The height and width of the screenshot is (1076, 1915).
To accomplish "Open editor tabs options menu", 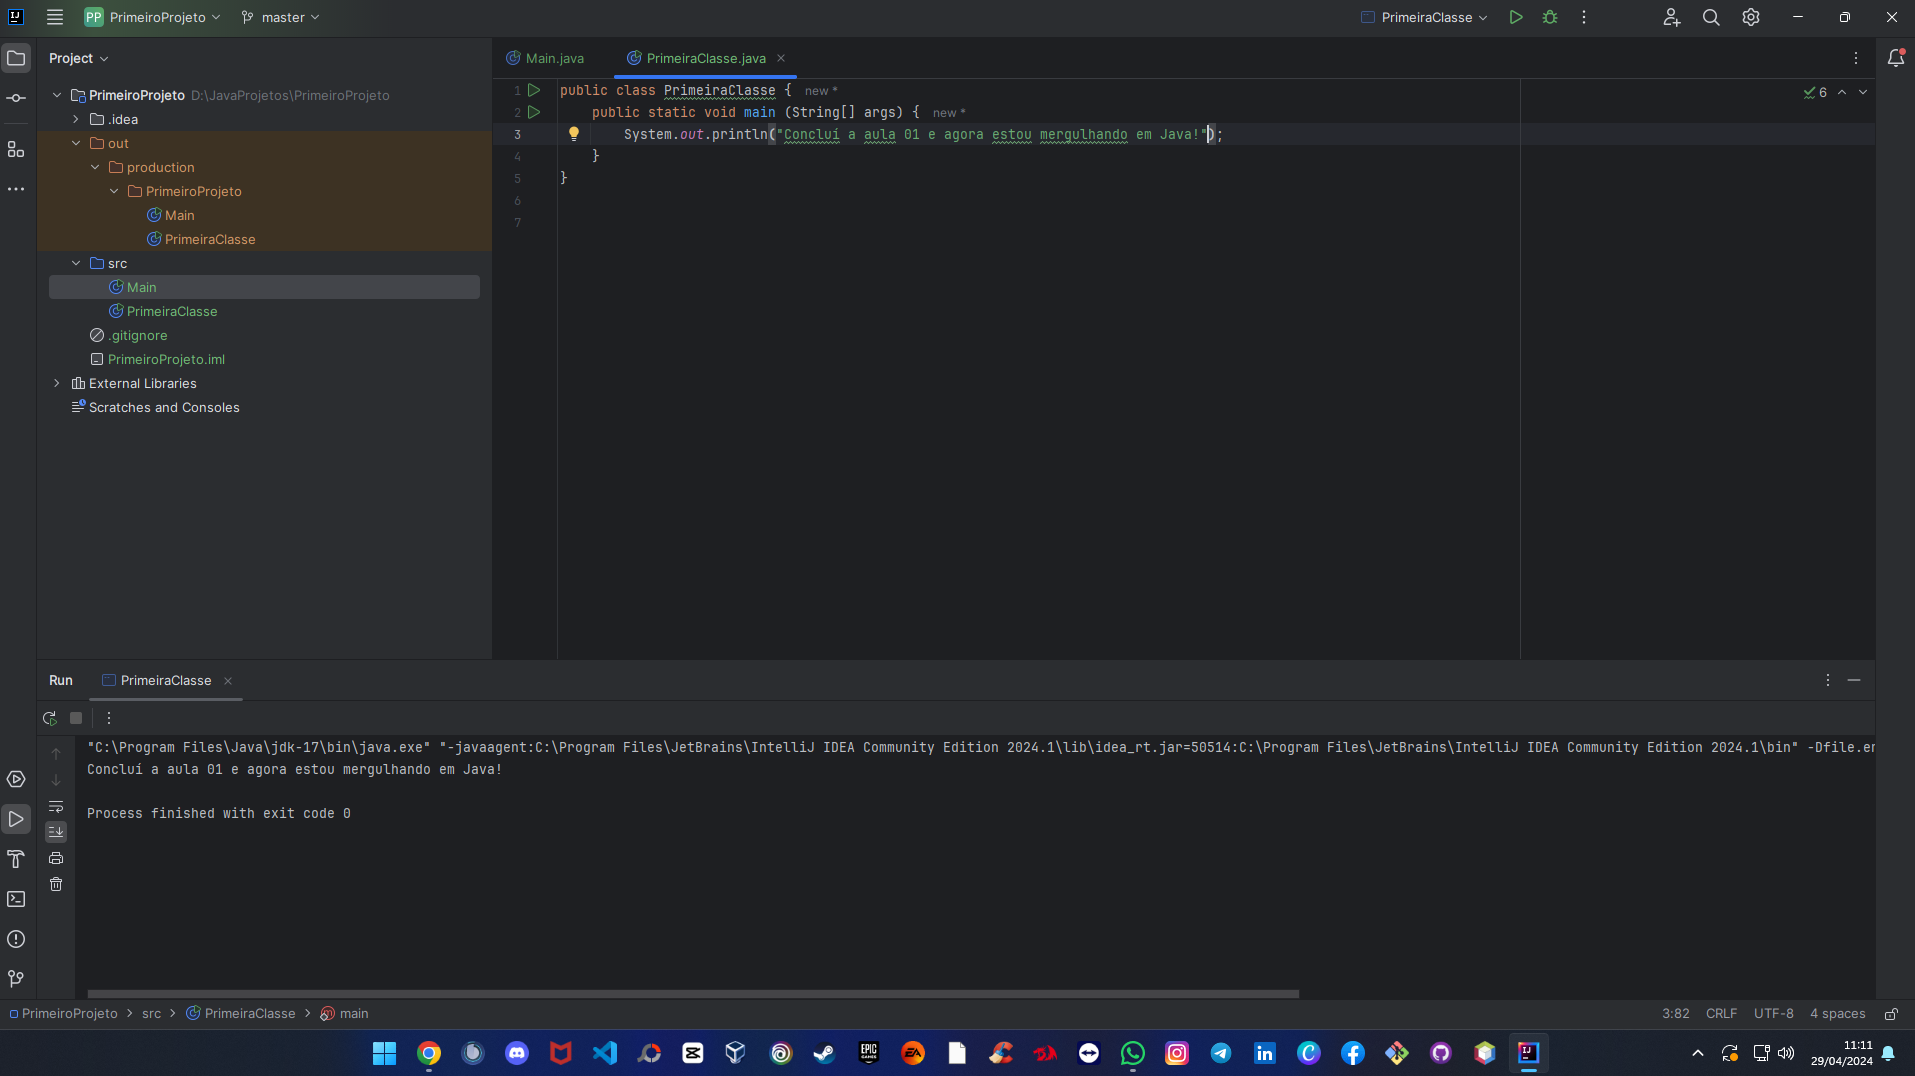I will coord(1856,58).
